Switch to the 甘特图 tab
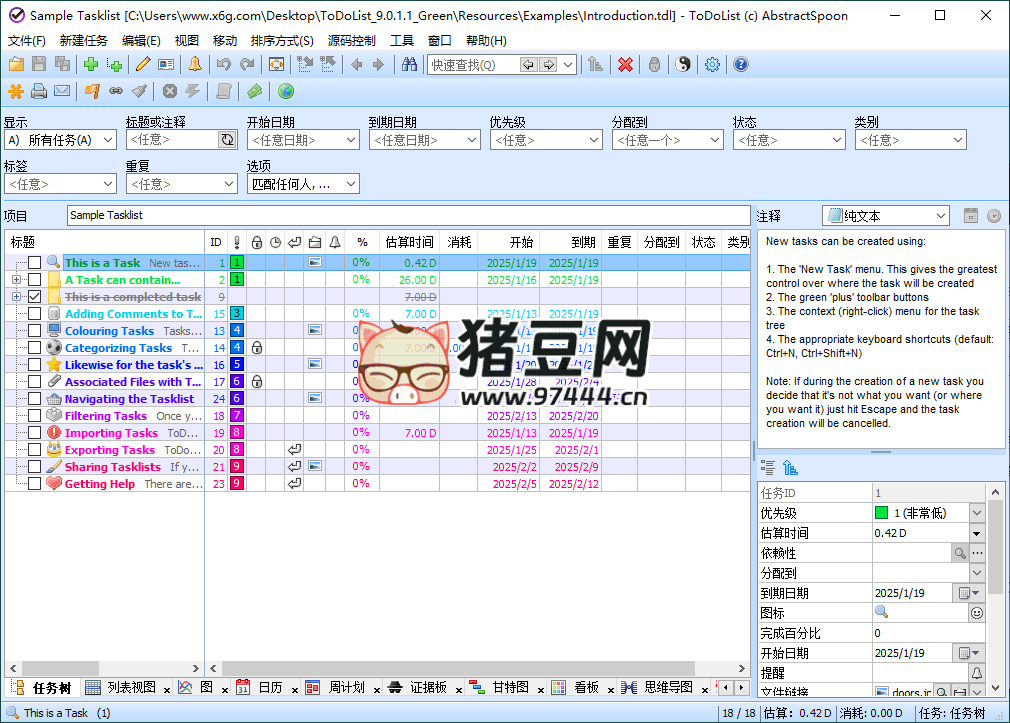 pyautogui.click(x=510, y=687)
